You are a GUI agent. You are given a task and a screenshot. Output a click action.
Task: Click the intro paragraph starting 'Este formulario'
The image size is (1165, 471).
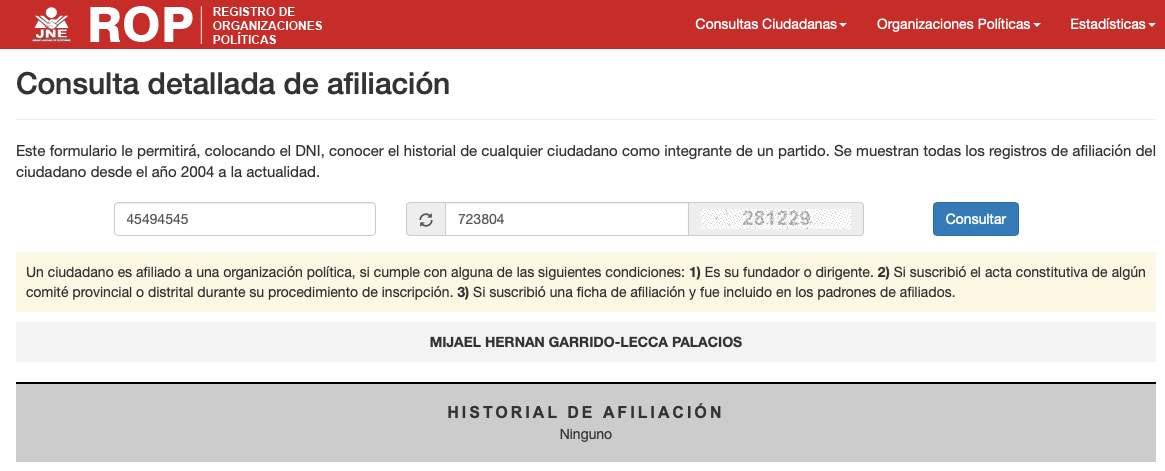[585, 161]
